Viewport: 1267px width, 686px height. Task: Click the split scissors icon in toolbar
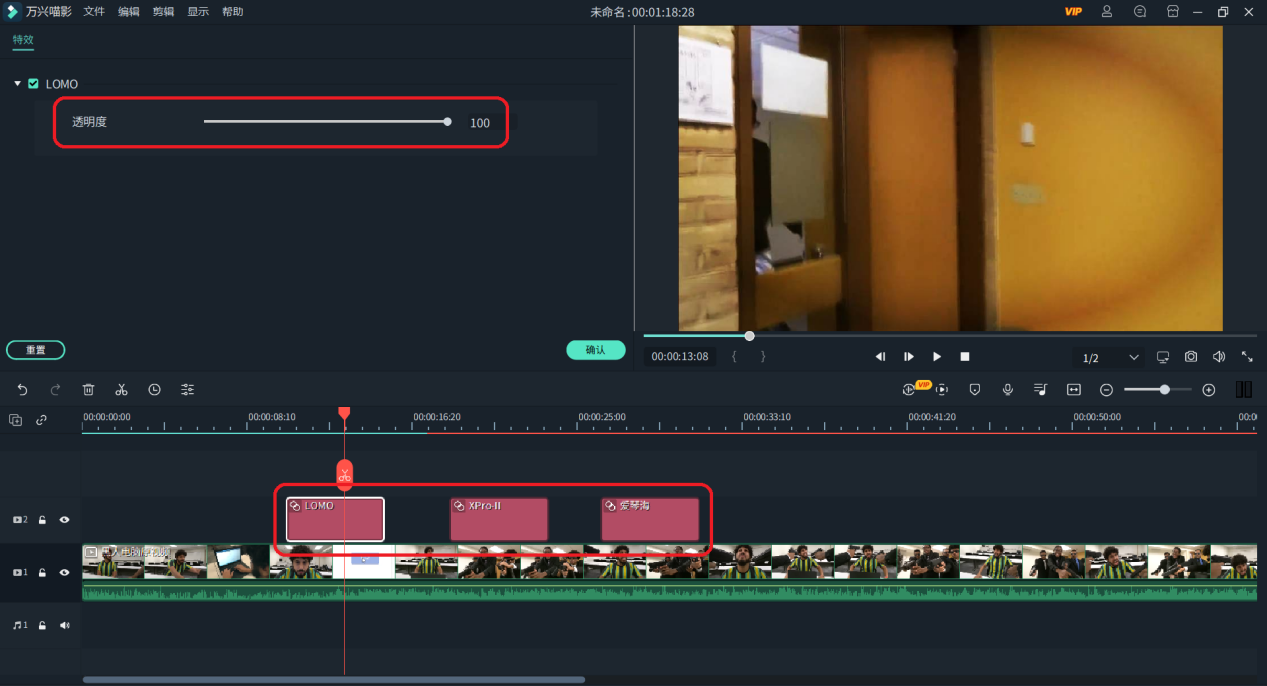121,390
